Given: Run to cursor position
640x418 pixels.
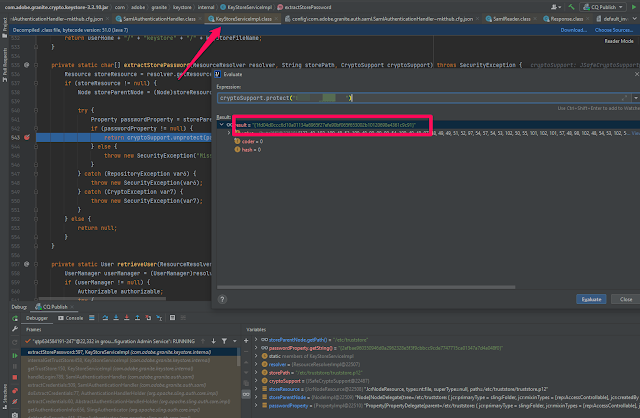Looking at the screenshot, I should click(159, 318).
